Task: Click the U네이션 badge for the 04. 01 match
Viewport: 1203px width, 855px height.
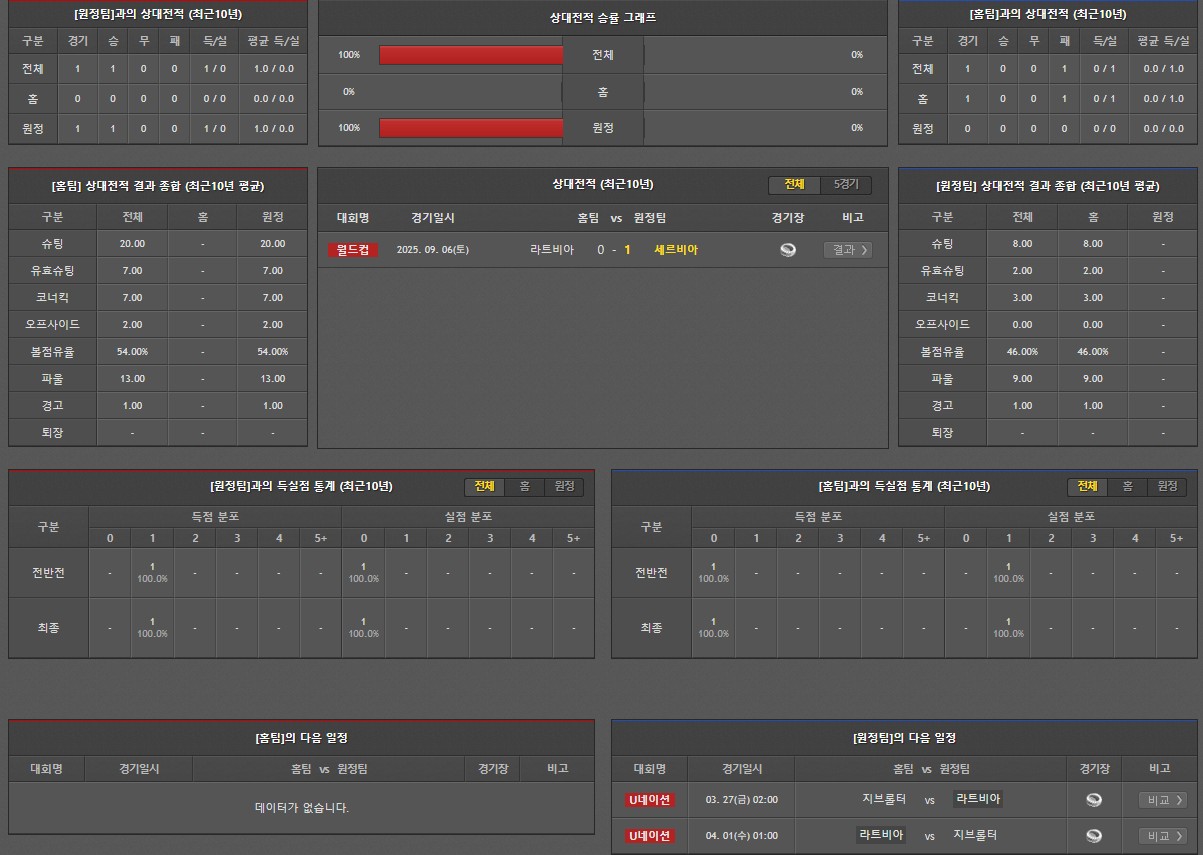Action: click(x=650, y=836)
